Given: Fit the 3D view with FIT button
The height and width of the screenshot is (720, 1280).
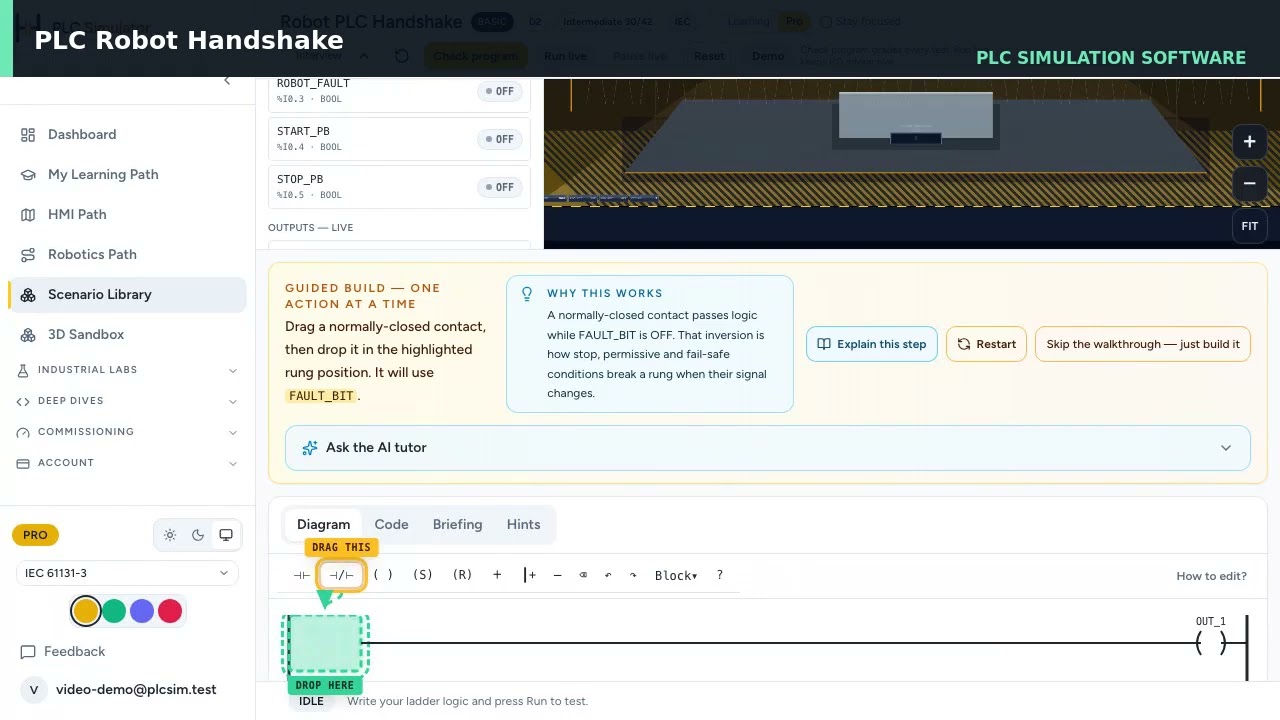Looking at the screenshot, I should point(1250,226).
